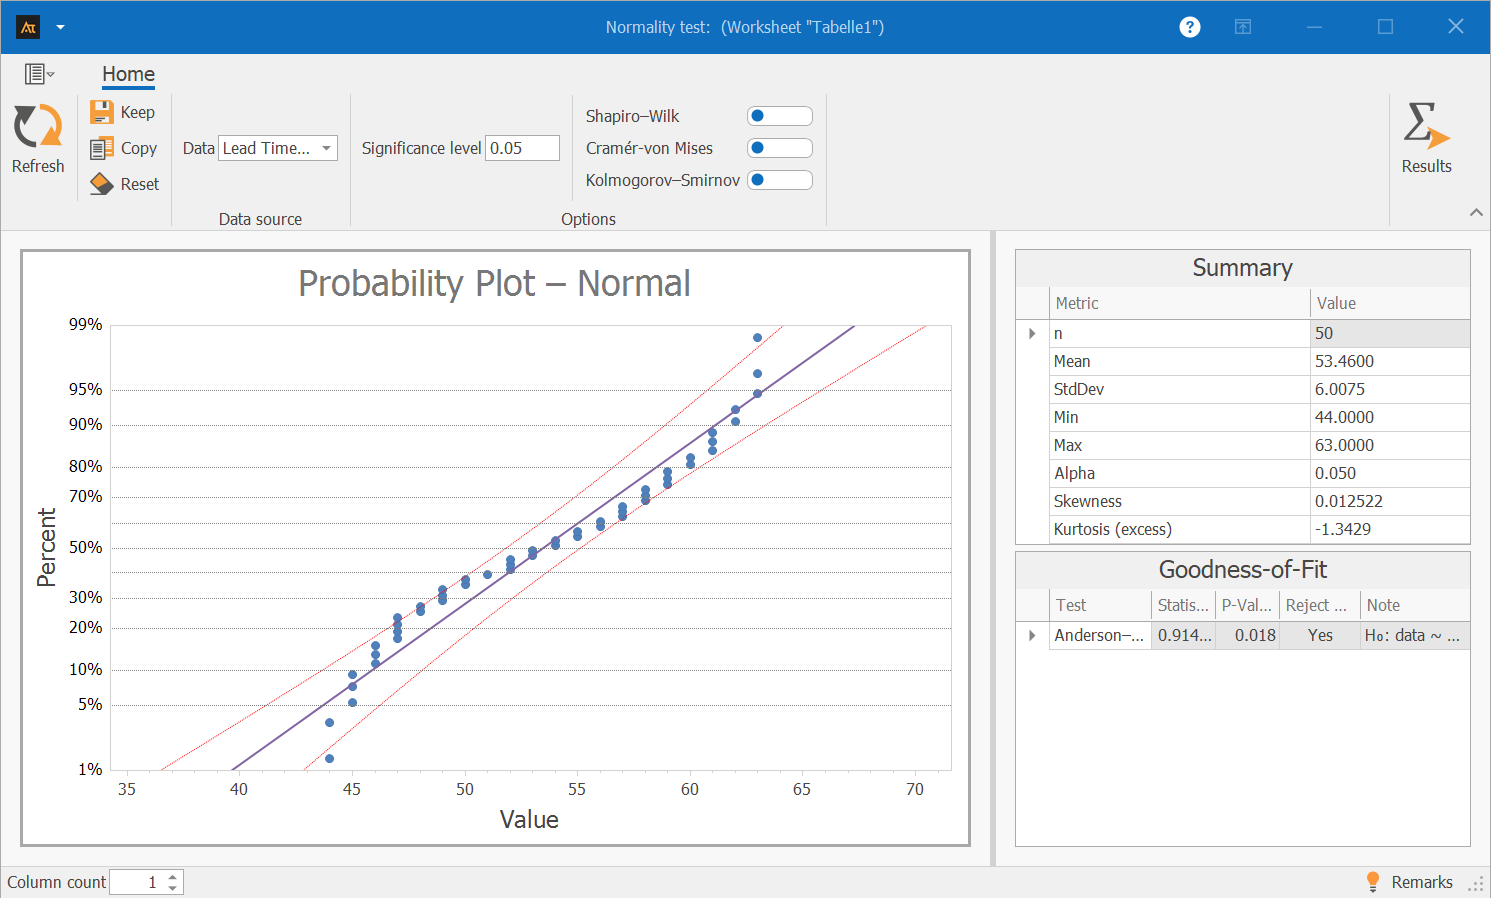1491x898 pixels.
Task: Click the Copy icon
Action: coord(102,149)
